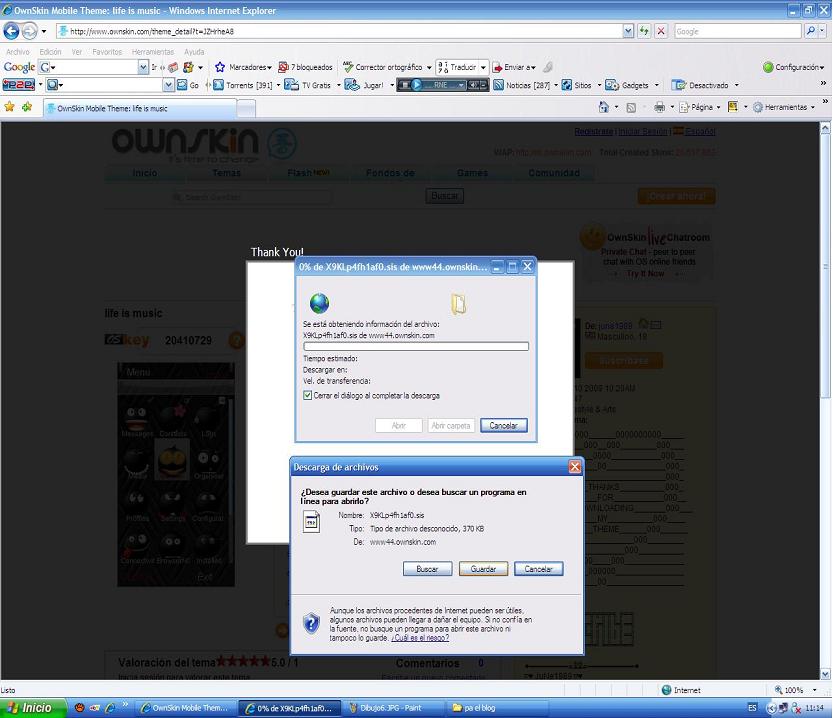833x718 pixels.
Task: Click the Favorites star icon
Action: click(10, 107)
